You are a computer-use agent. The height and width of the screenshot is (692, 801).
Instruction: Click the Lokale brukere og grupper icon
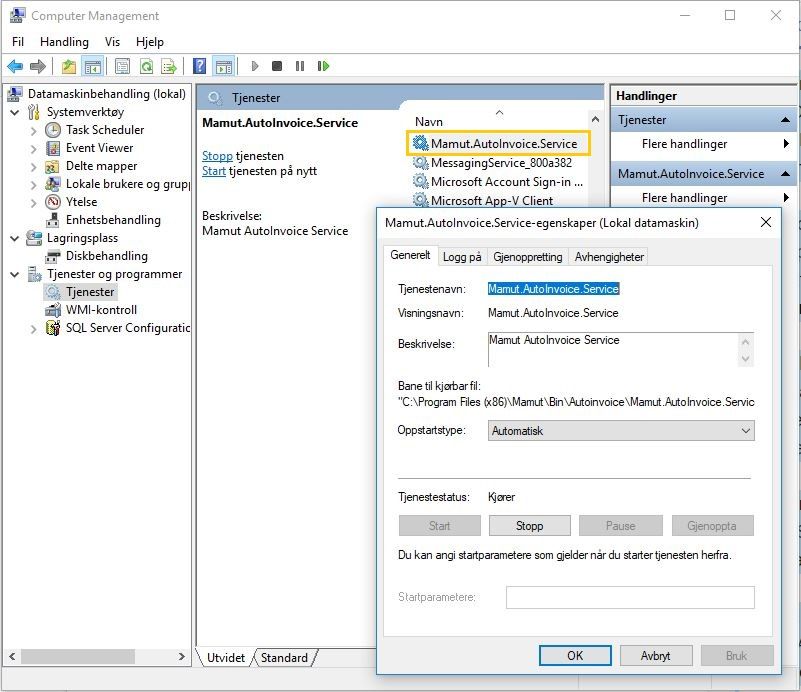click(53, 184)
